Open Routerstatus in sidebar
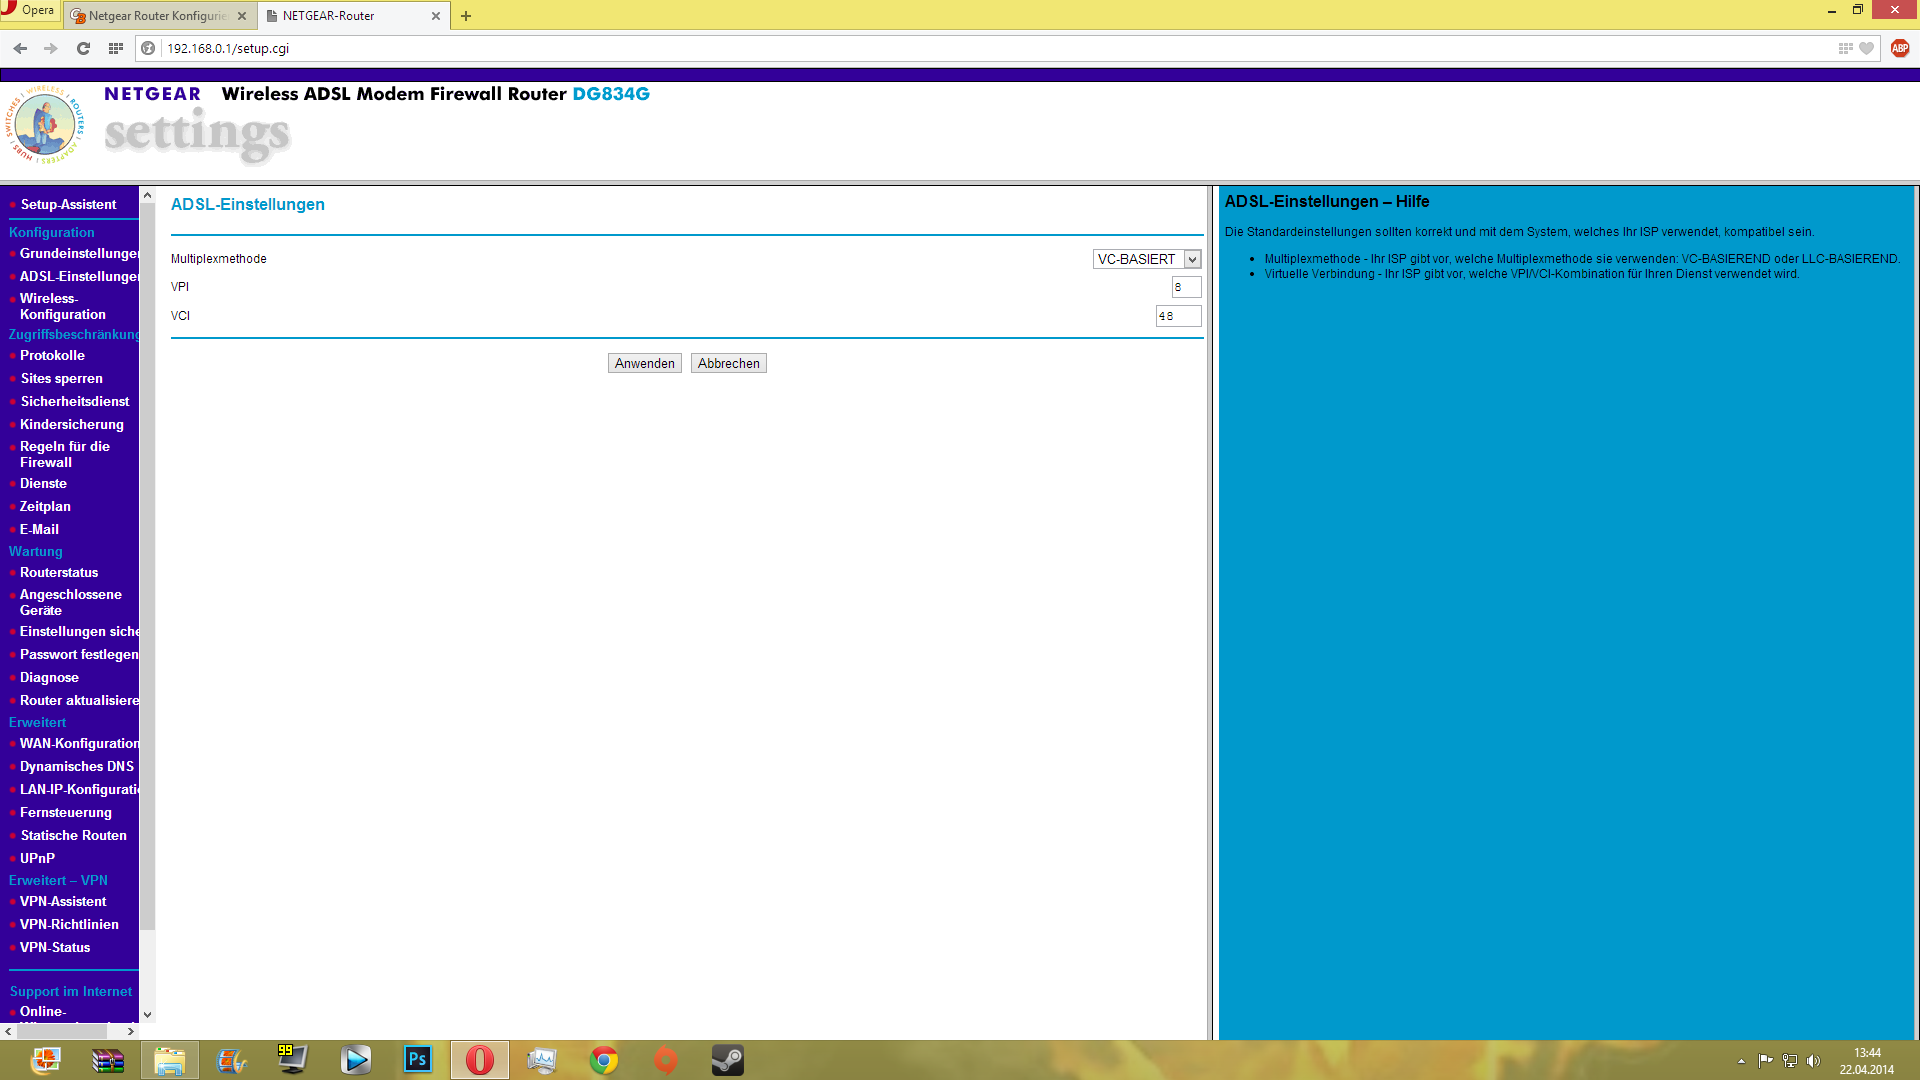1920x1080 pixels. coord(59,572)
